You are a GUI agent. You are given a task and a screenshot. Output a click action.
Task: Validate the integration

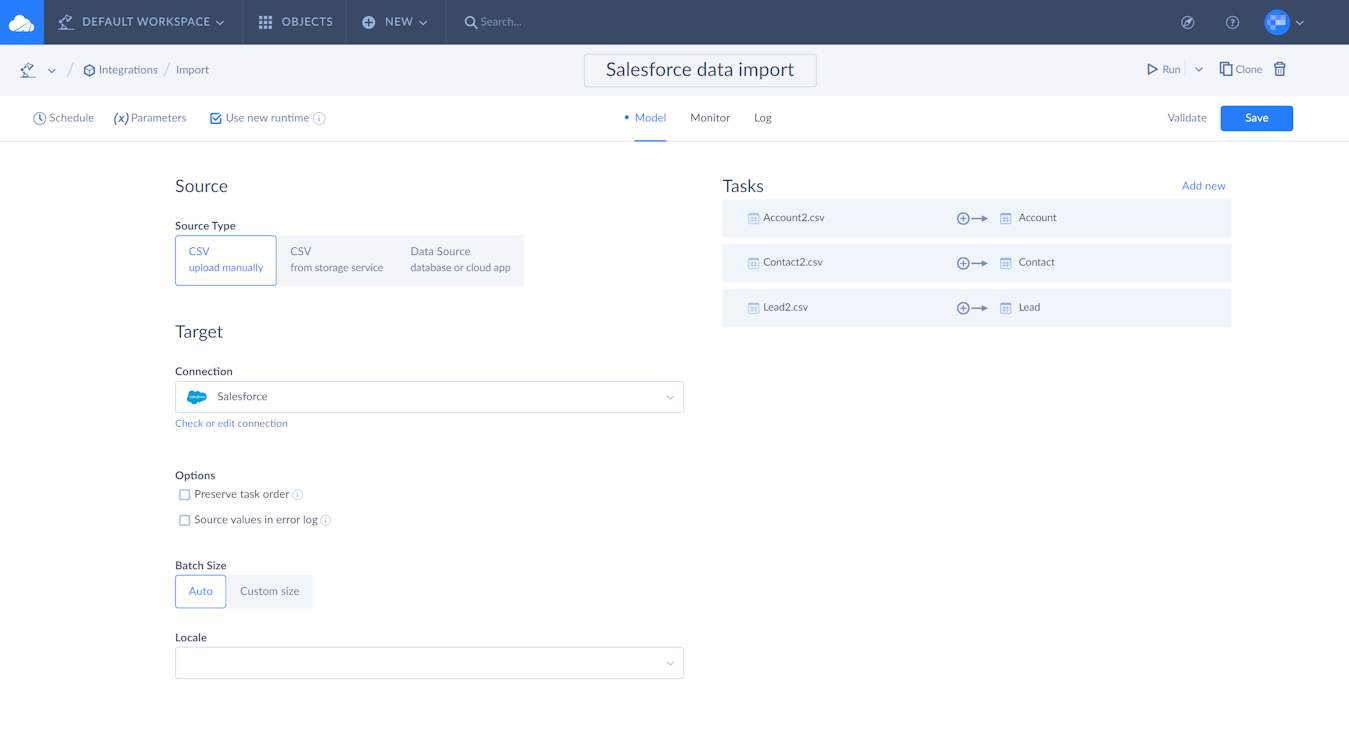click(x=1187, y=118)
